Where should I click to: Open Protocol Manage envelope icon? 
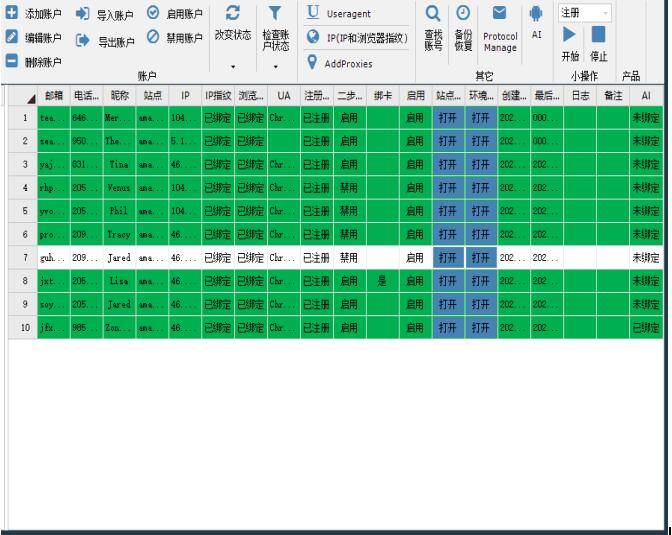499,13
